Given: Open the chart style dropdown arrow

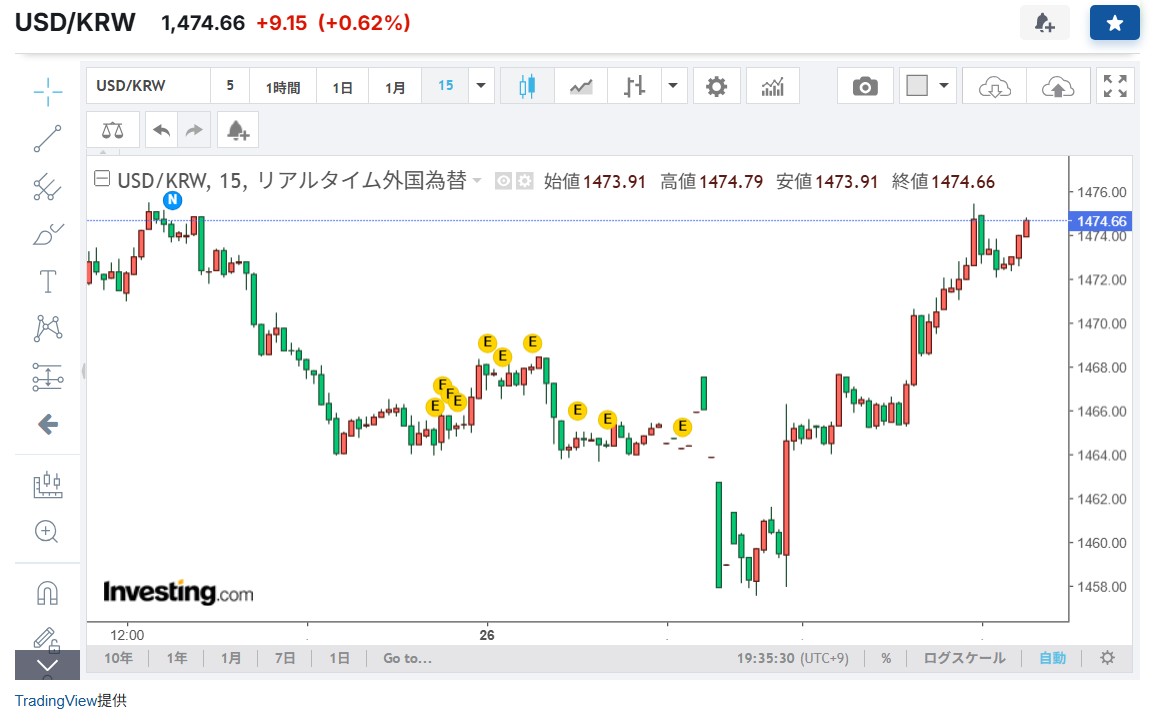Looking at the screenshot, I should click(675, 87).
